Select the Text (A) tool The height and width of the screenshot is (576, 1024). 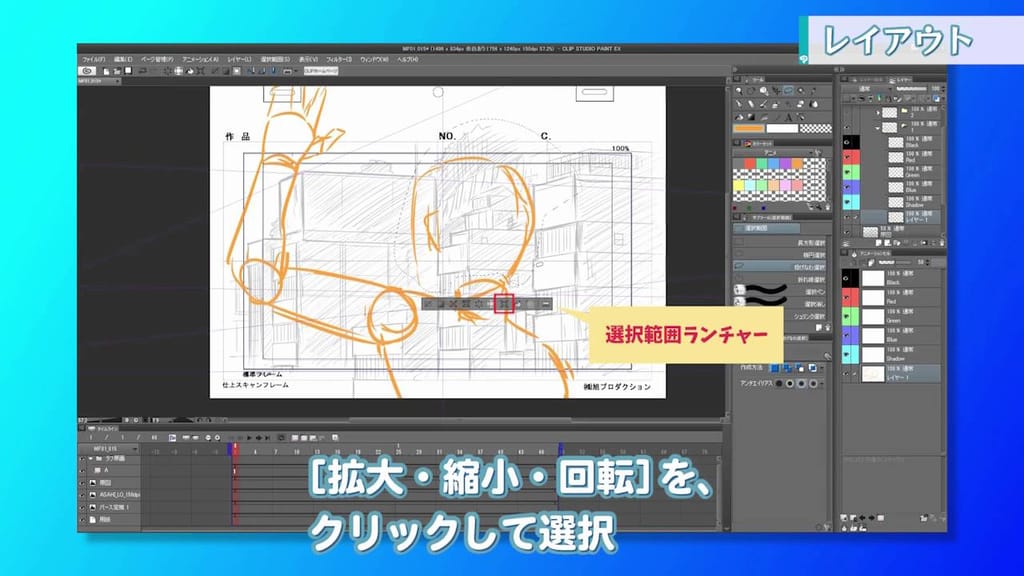coord(788,117)
